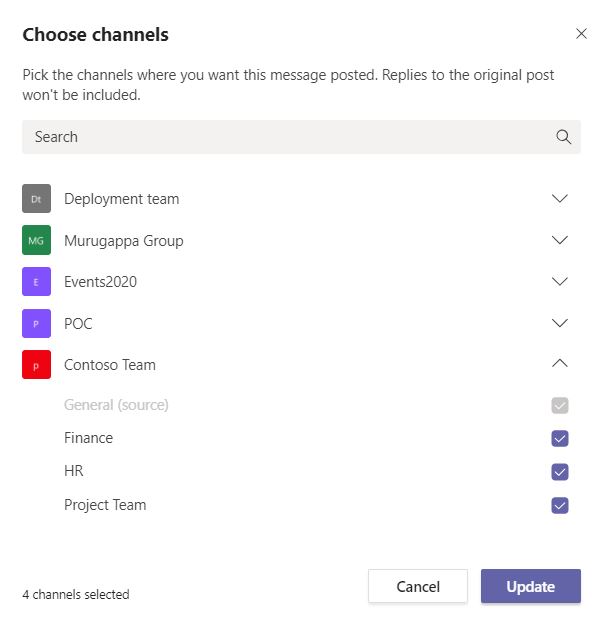The width and height of the screenshot is (604, 621).
Task: Expand the Events2020 chevron
Action: click(560, 282)
